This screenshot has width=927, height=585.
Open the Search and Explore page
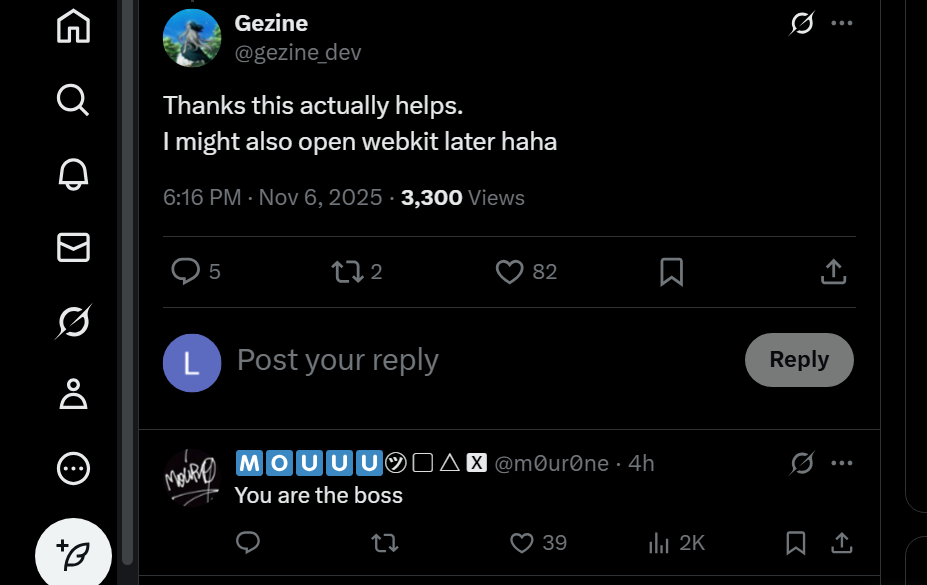click(x=73, y=100)
